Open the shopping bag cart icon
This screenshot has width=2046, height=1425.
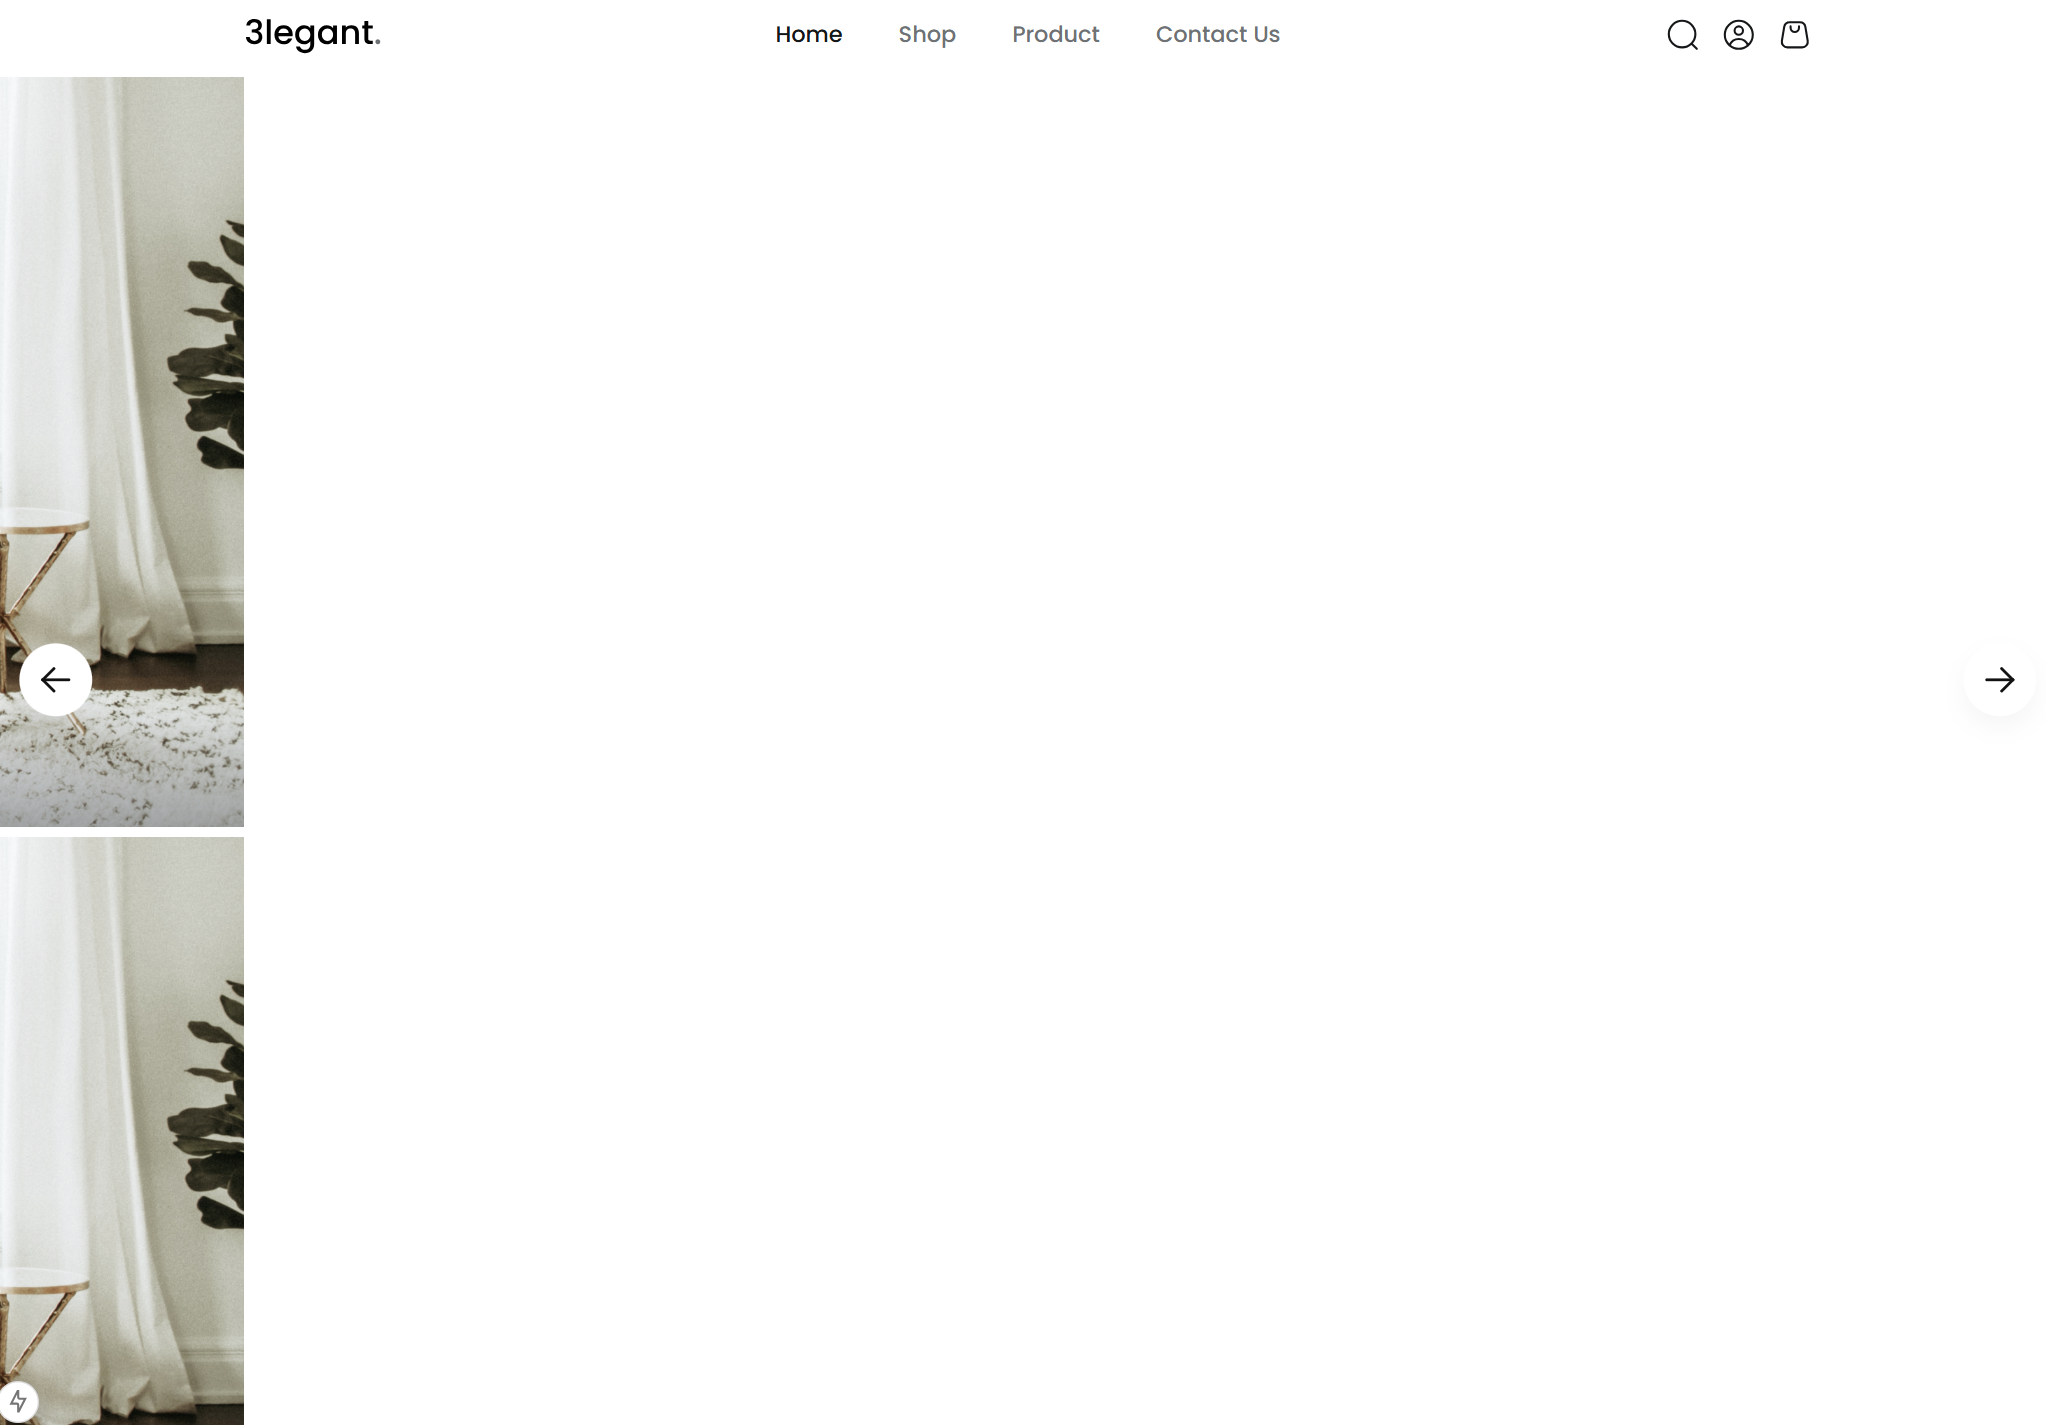(1794, 35)
